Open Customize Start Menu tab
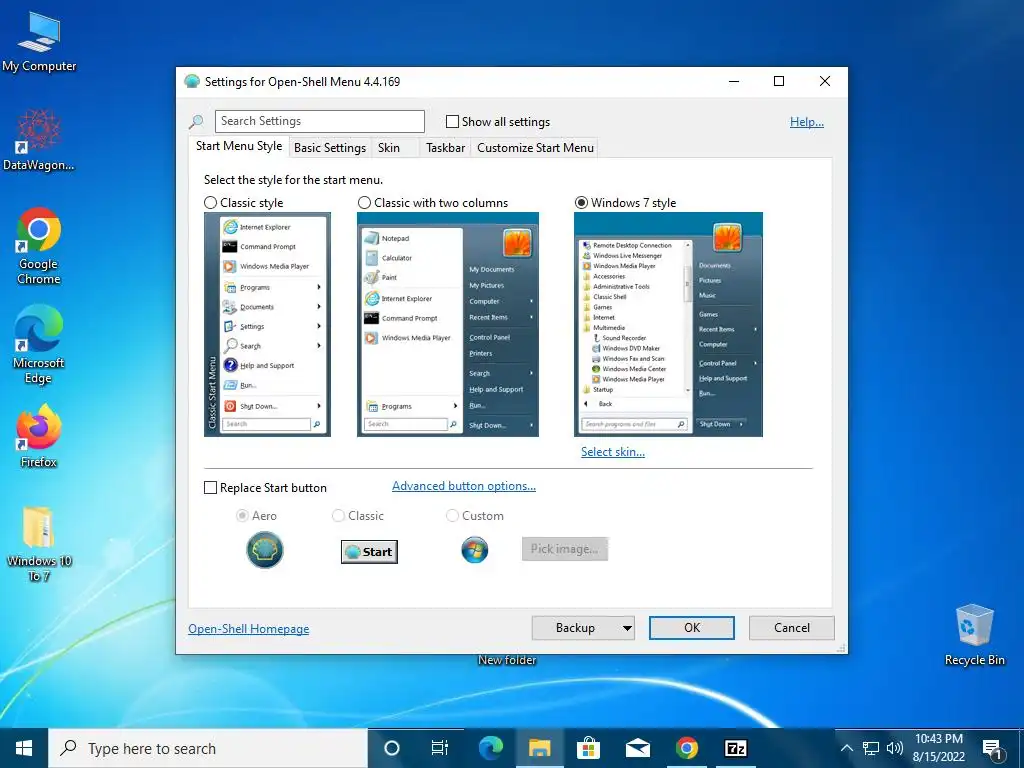 pos(536,148)
